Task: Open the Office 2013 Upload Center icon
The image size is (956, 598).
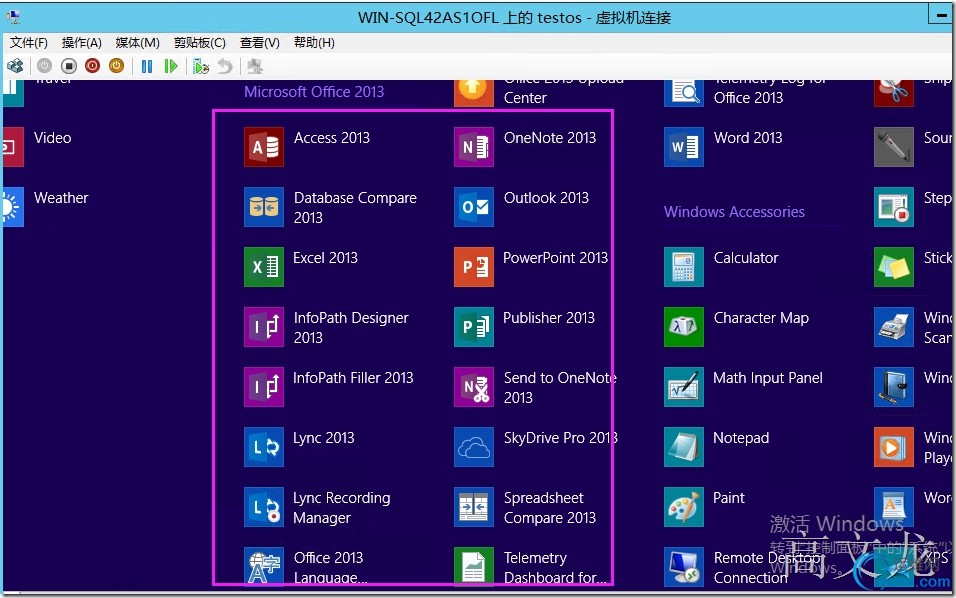Action: 474,93
